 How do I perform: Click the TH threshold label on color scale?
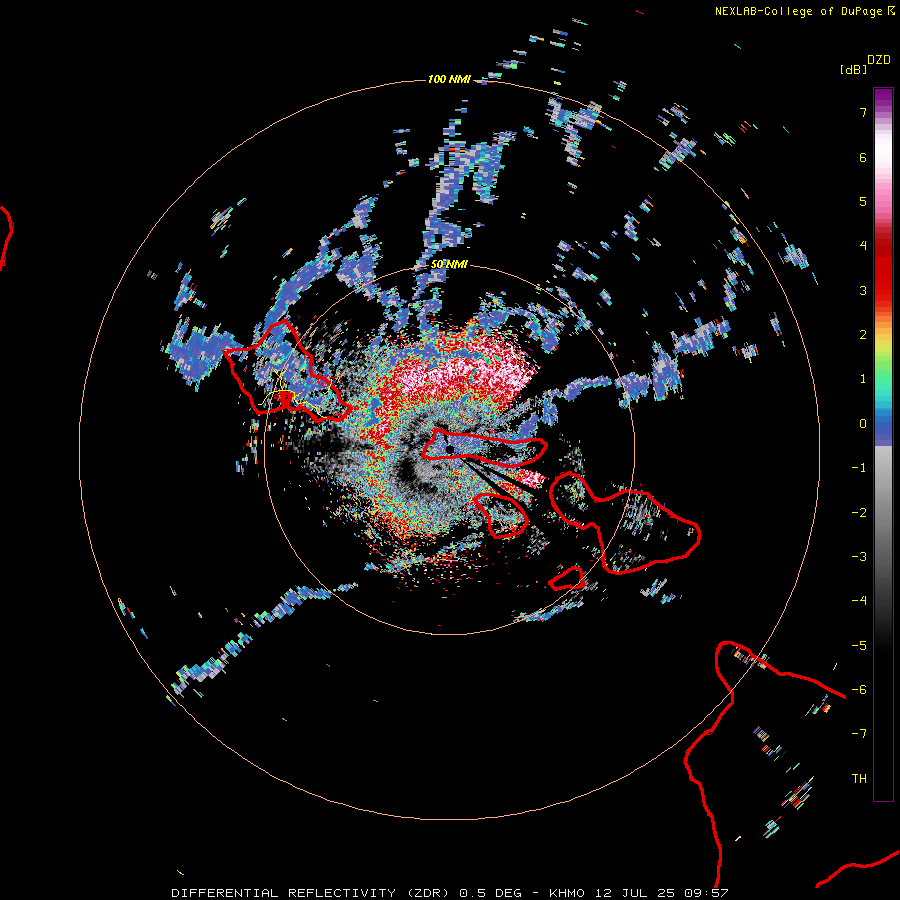point(859,779)
